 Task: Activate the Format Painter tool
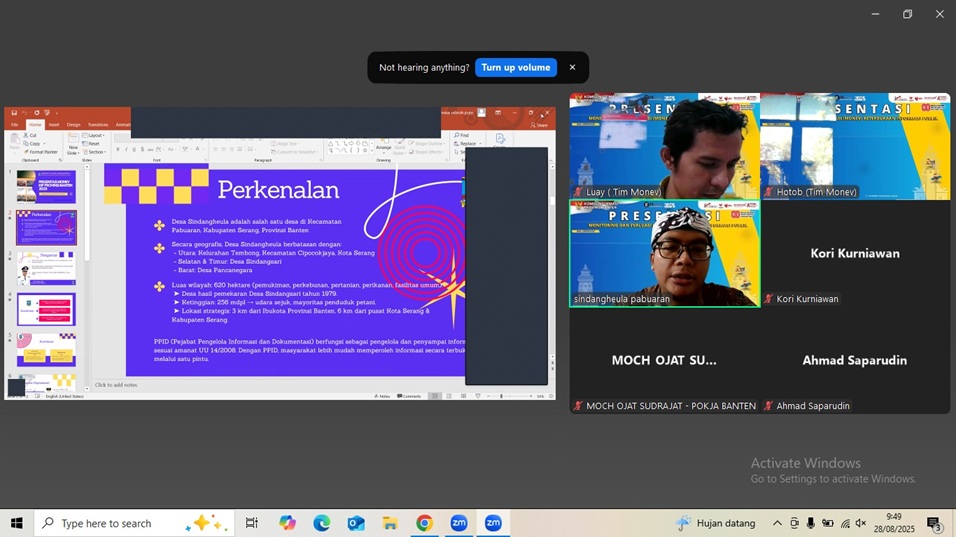tap(41, 152)
